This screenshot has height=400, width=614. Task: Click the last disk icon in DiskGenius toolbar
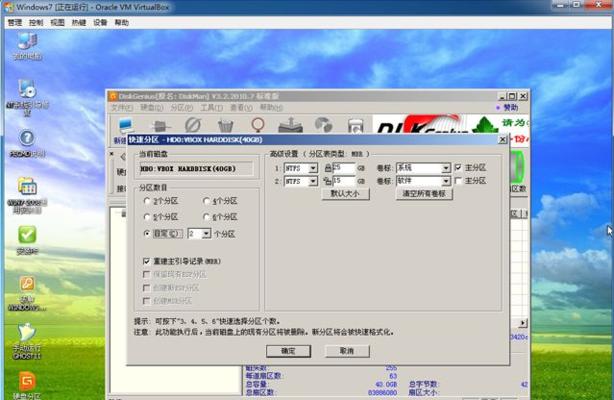click(355, 126)
